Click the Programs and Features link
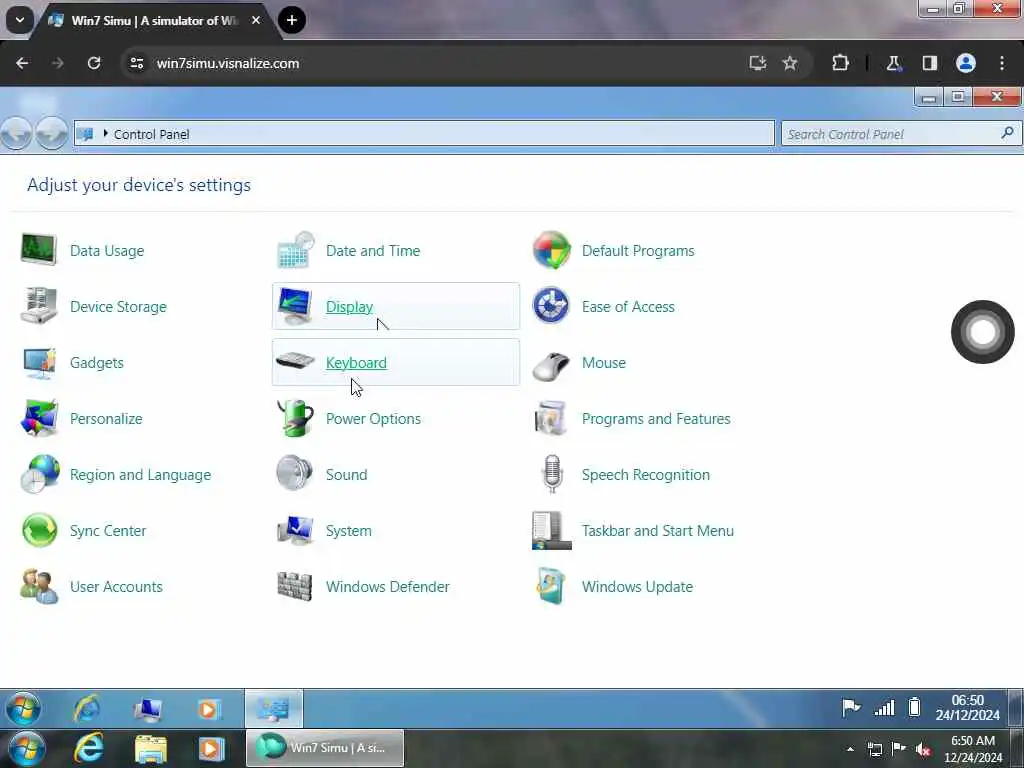Viewport: 1024px width, 768px height. point(656,419)
